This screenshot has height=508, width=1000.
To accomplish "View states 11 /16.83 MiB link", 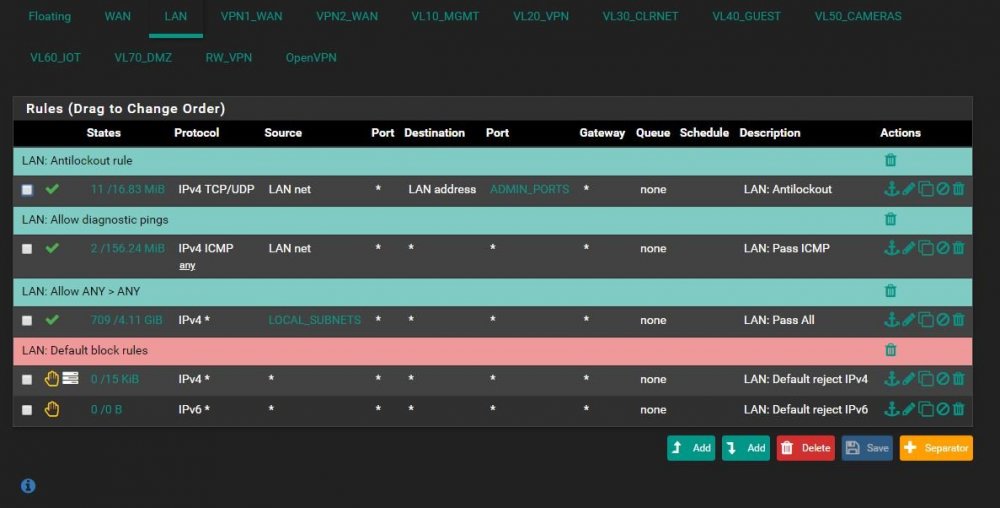I will pos(128,189).
